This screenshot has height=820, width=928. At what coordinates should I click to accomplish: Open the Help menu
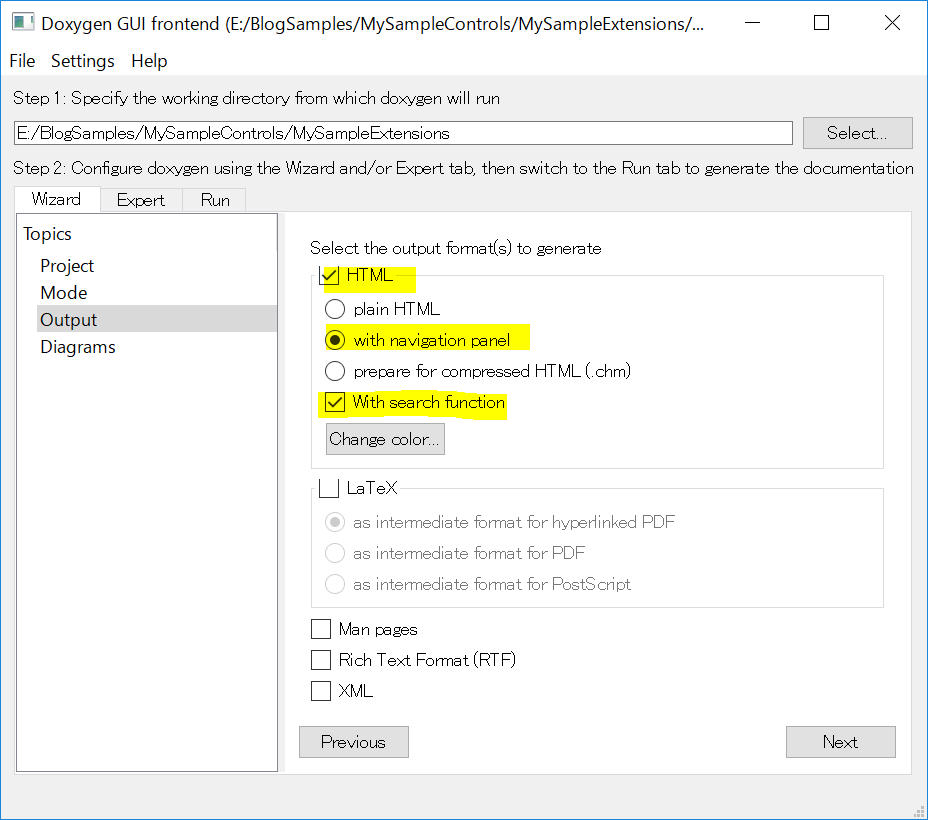click(149, 61)
